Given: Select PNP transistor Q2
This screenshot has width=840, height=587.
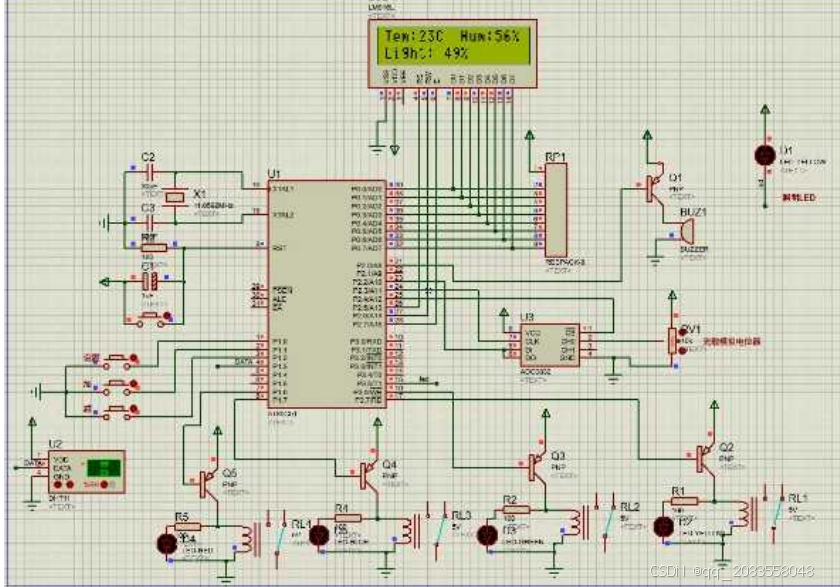Looking at the screenshot, I should pos(706,458).
